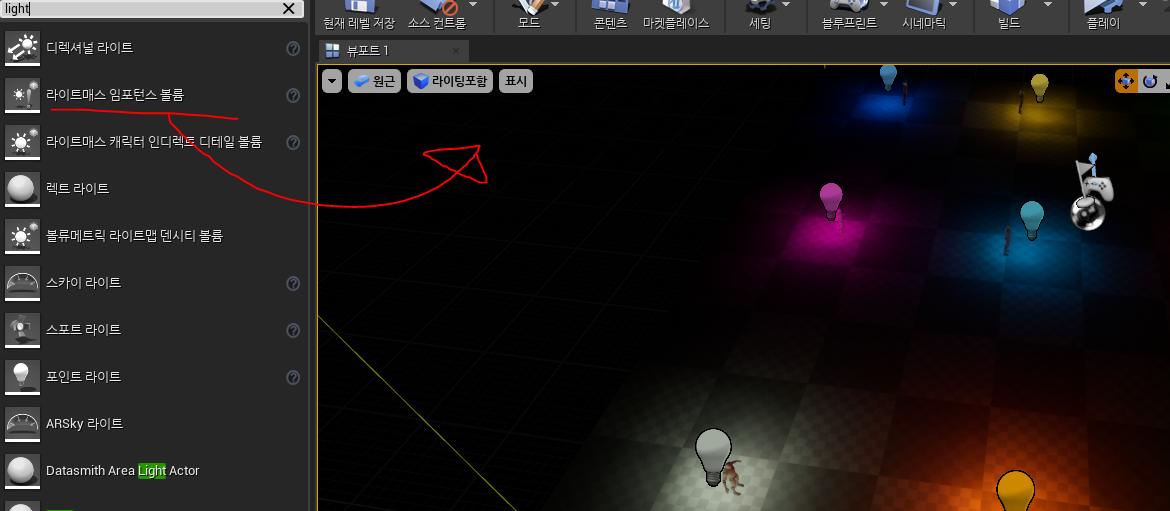The width and height of the screenshot is (1170, 511).
Task: Activate the translate gizmo mode icon
Action: (x=1126, y=81)
